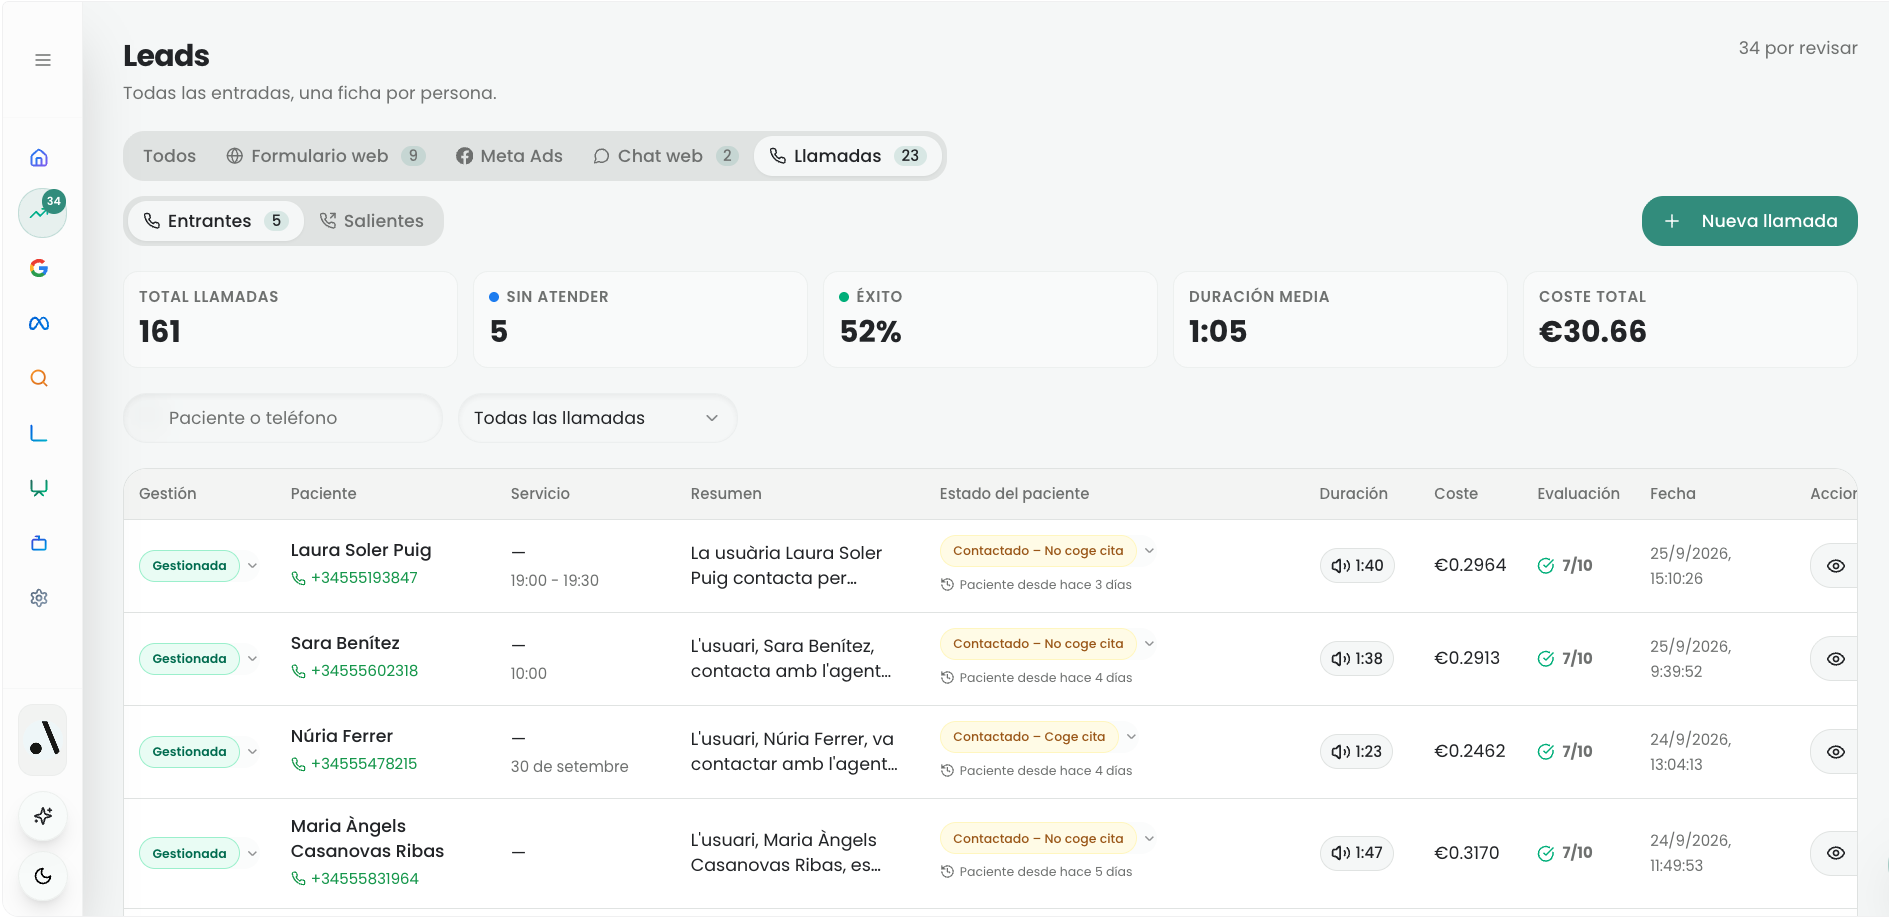Click the Duración column header
This screenshot has height=919, width=1889.
click(x=1353, y=494)
